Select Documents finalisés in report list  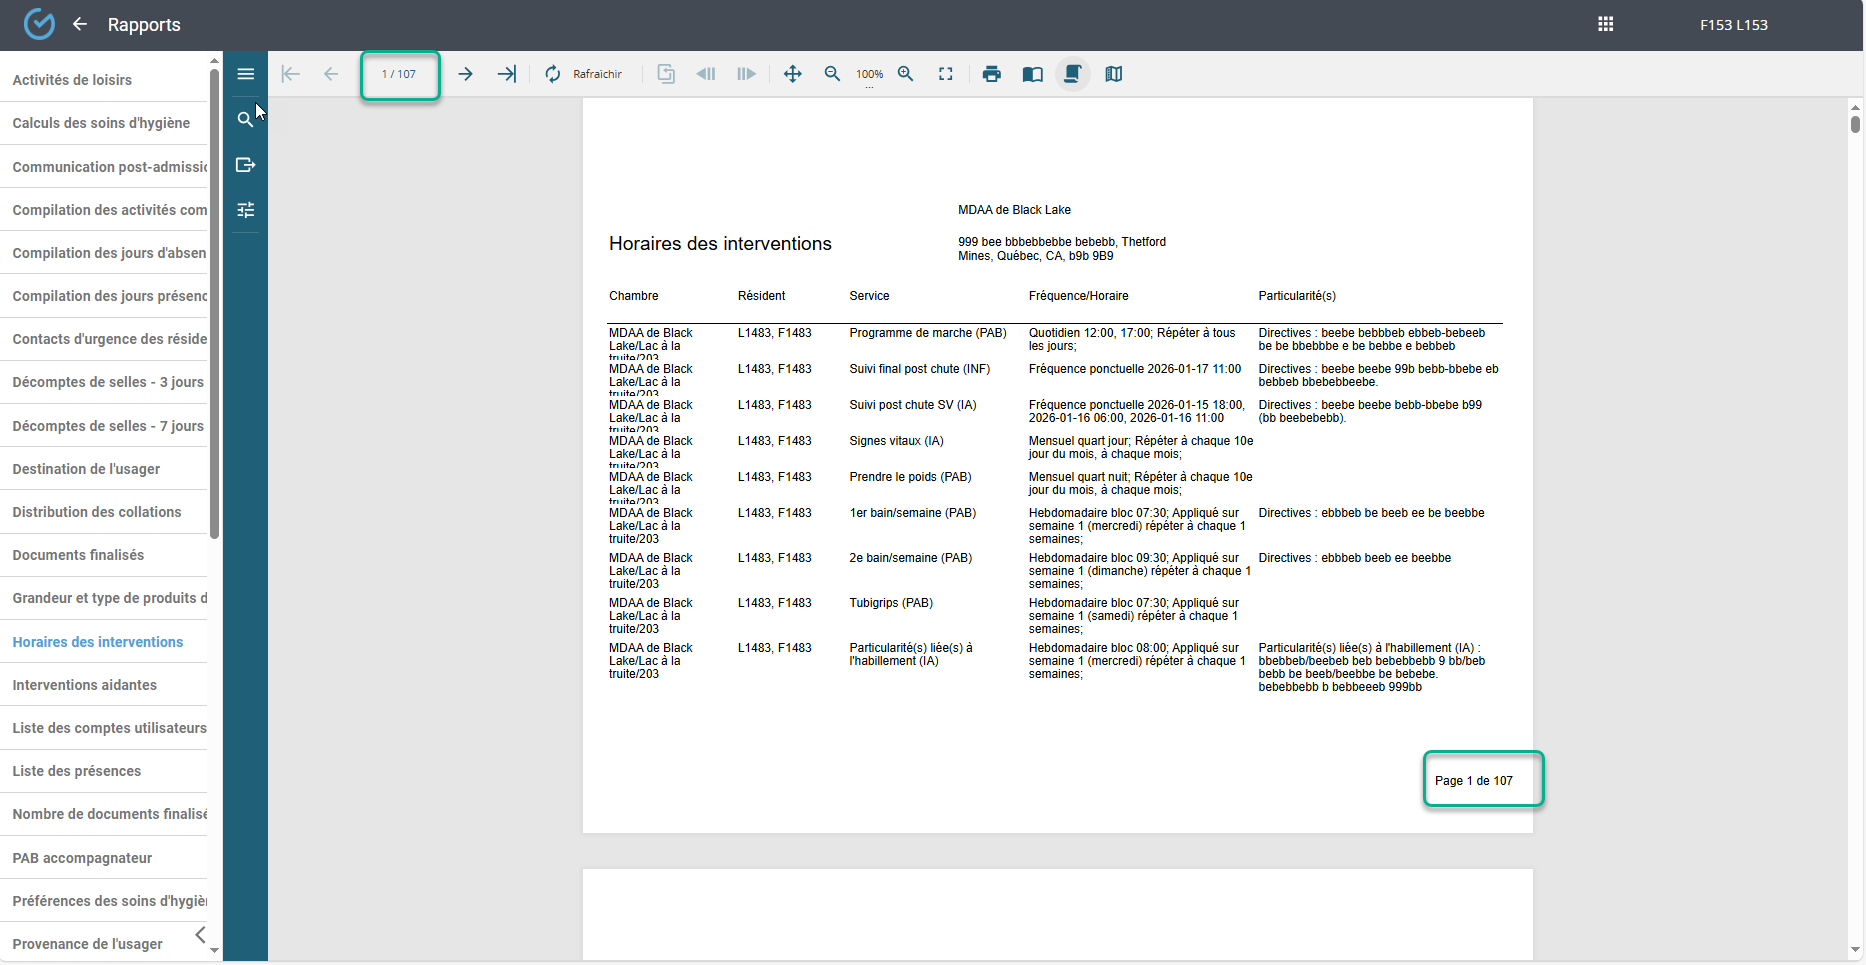(78, 555)
